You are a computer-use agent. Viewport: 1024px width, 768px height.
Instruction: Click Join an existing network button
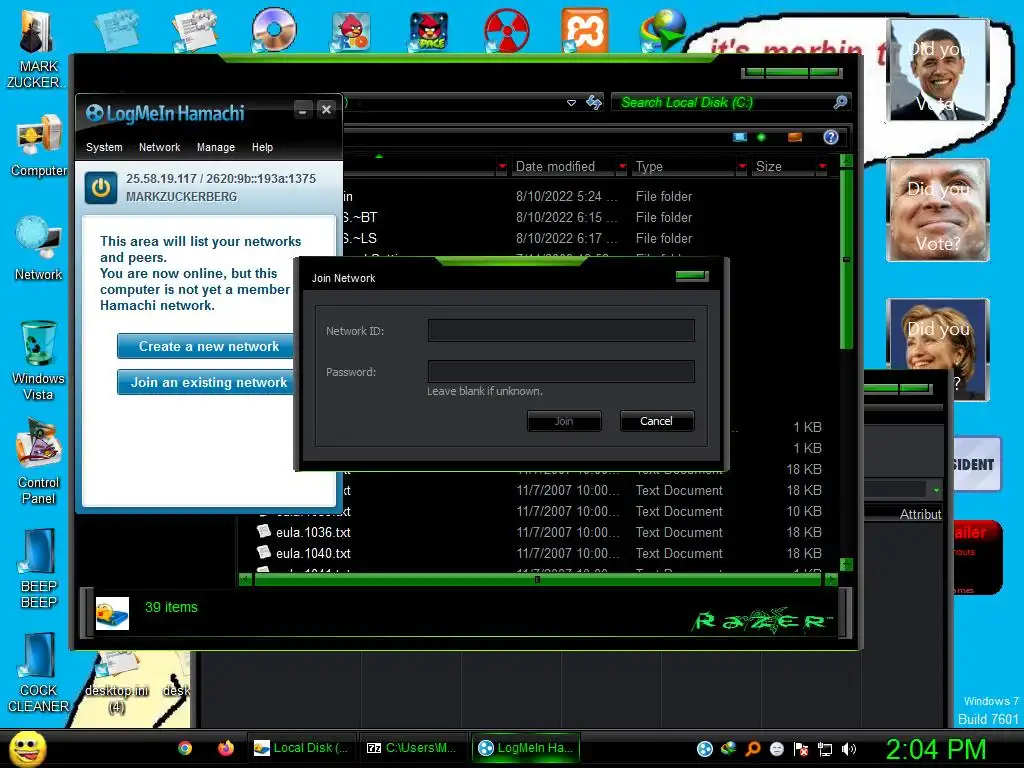208,382
